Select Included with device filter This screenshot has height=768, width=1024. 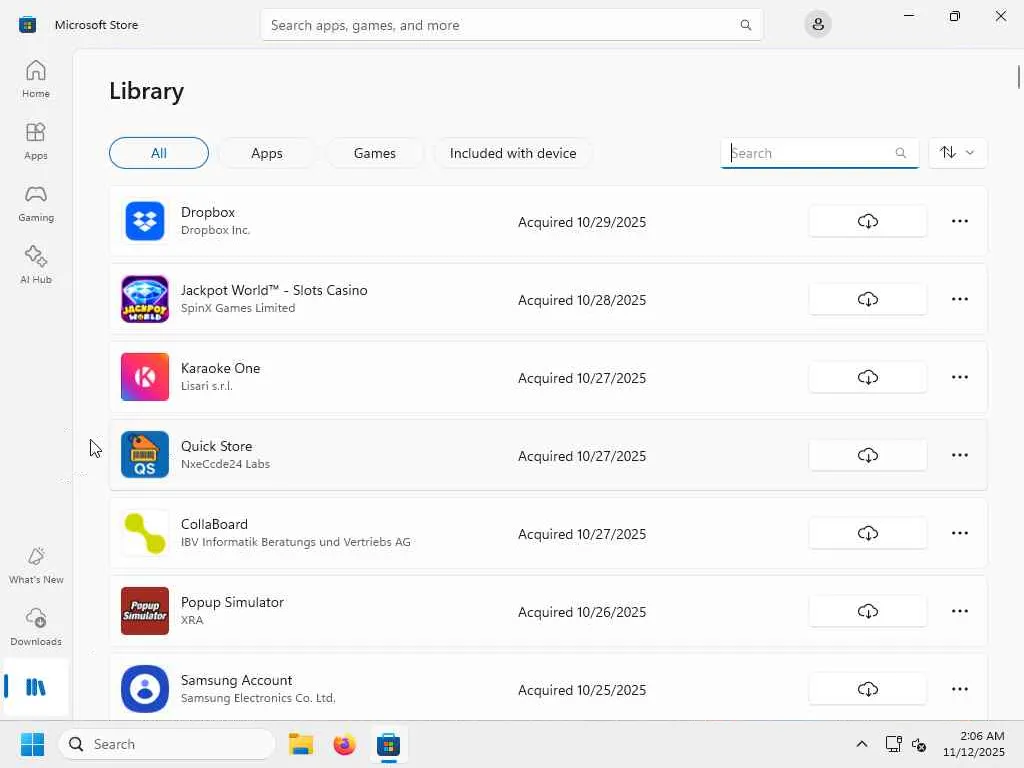(x=513, y=153)
